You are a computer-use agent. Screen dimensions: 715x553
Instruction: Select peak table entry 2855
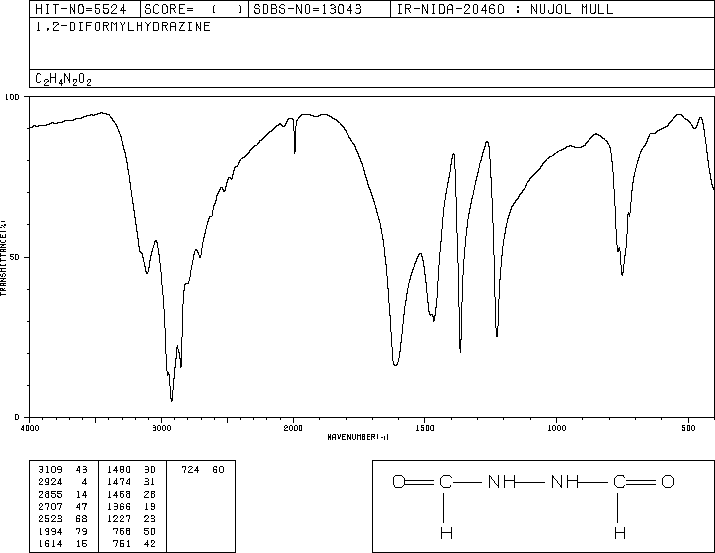click(50, 494)
